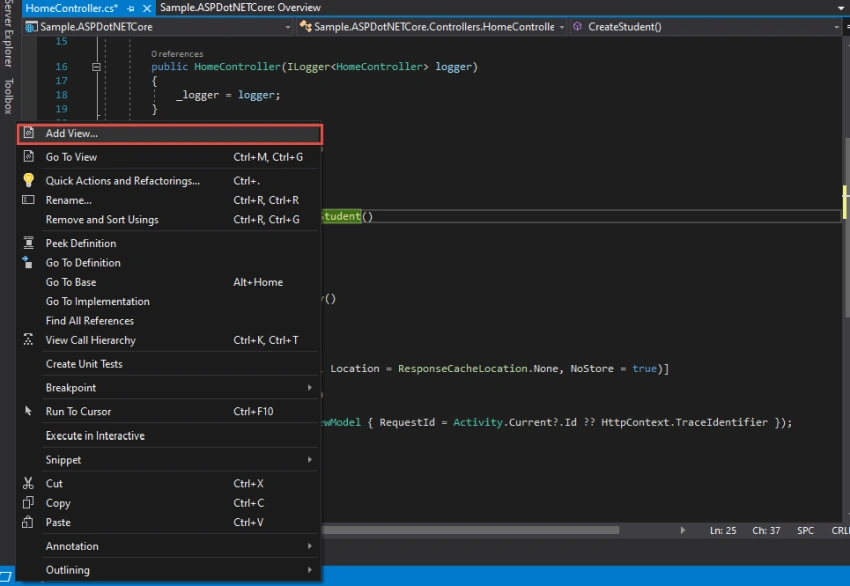850x586 pixels.
Task: Click Execute in Interactive
Action: point(170,436)
